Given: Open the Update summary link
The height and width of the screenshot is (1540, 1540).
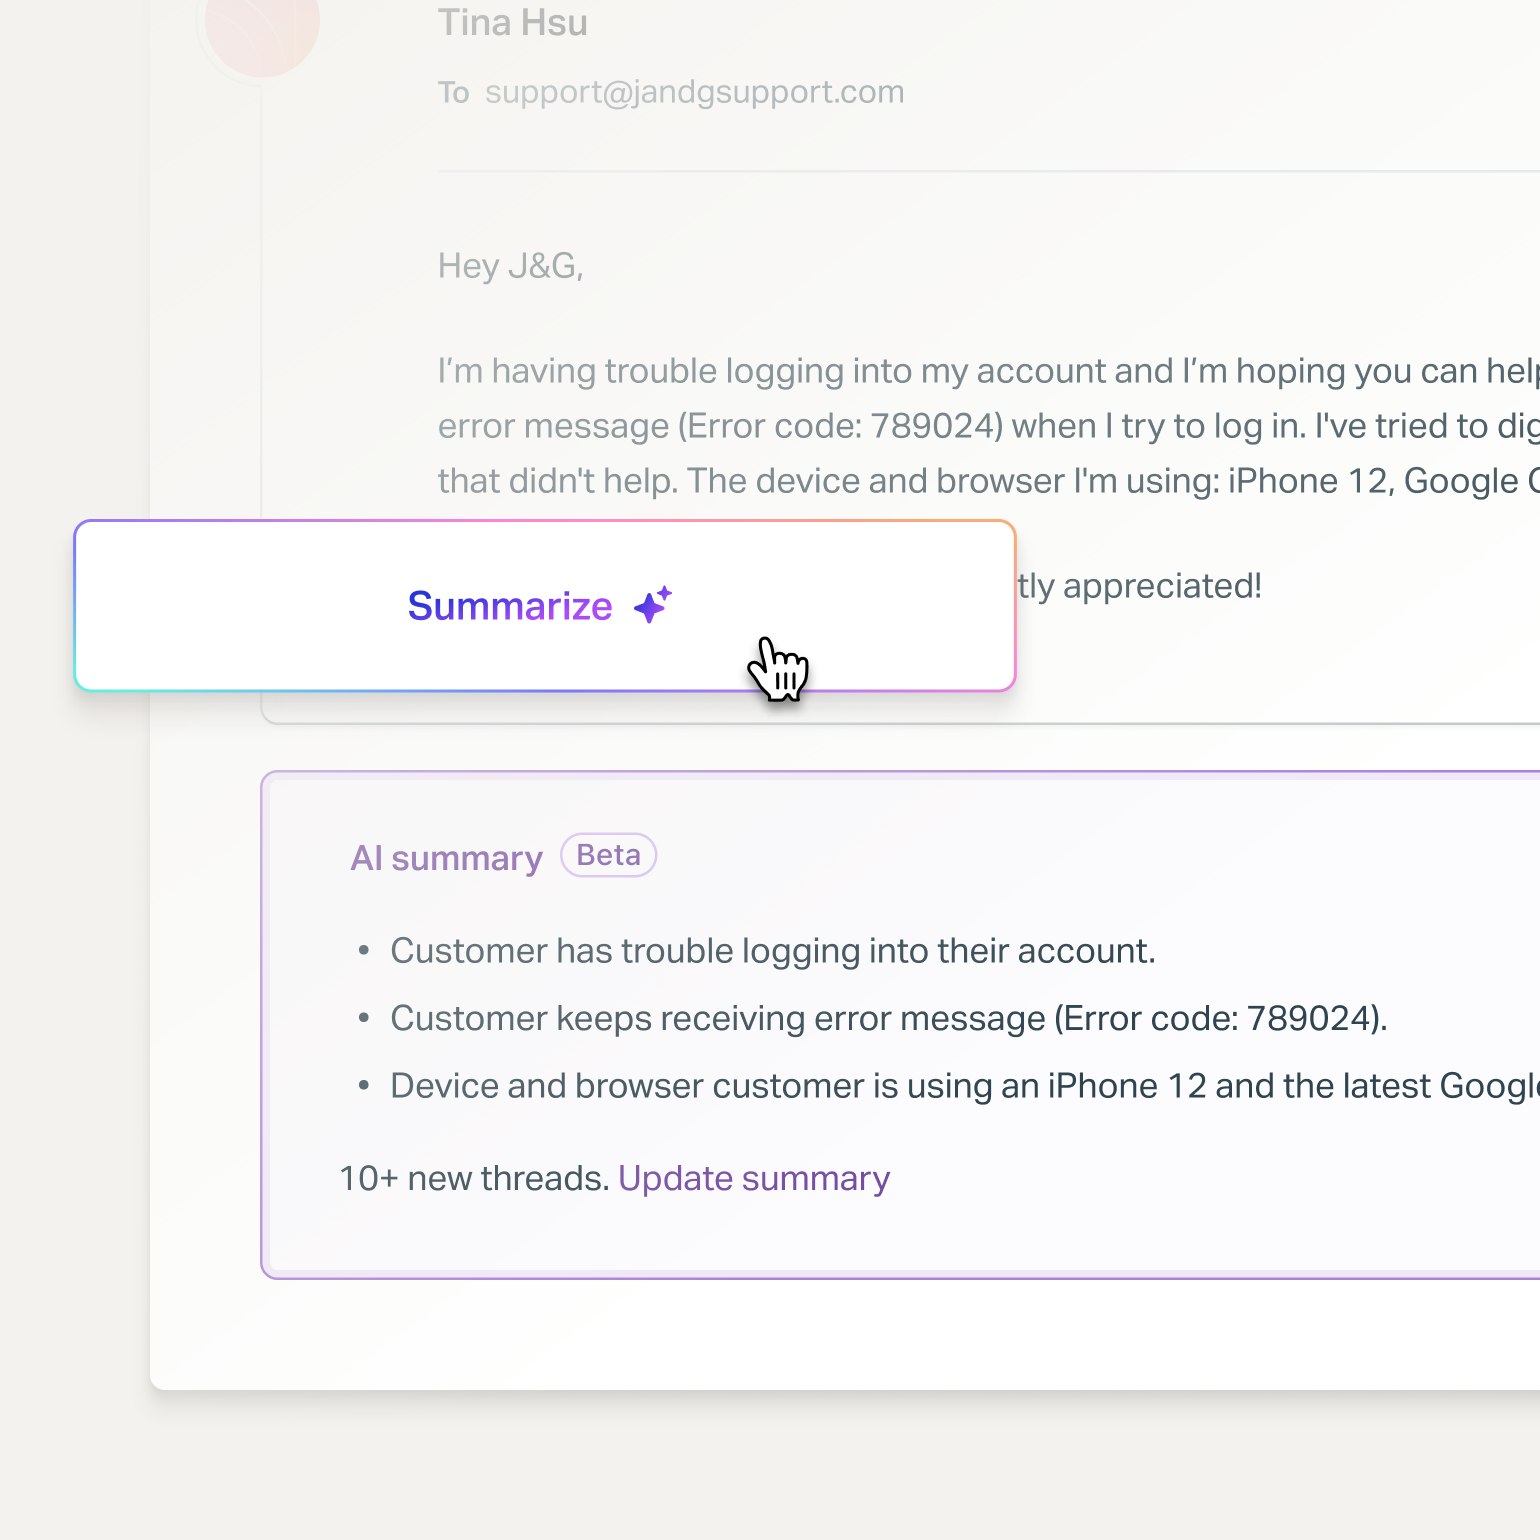Looking at the screenshot, I should coord(754,1179).
